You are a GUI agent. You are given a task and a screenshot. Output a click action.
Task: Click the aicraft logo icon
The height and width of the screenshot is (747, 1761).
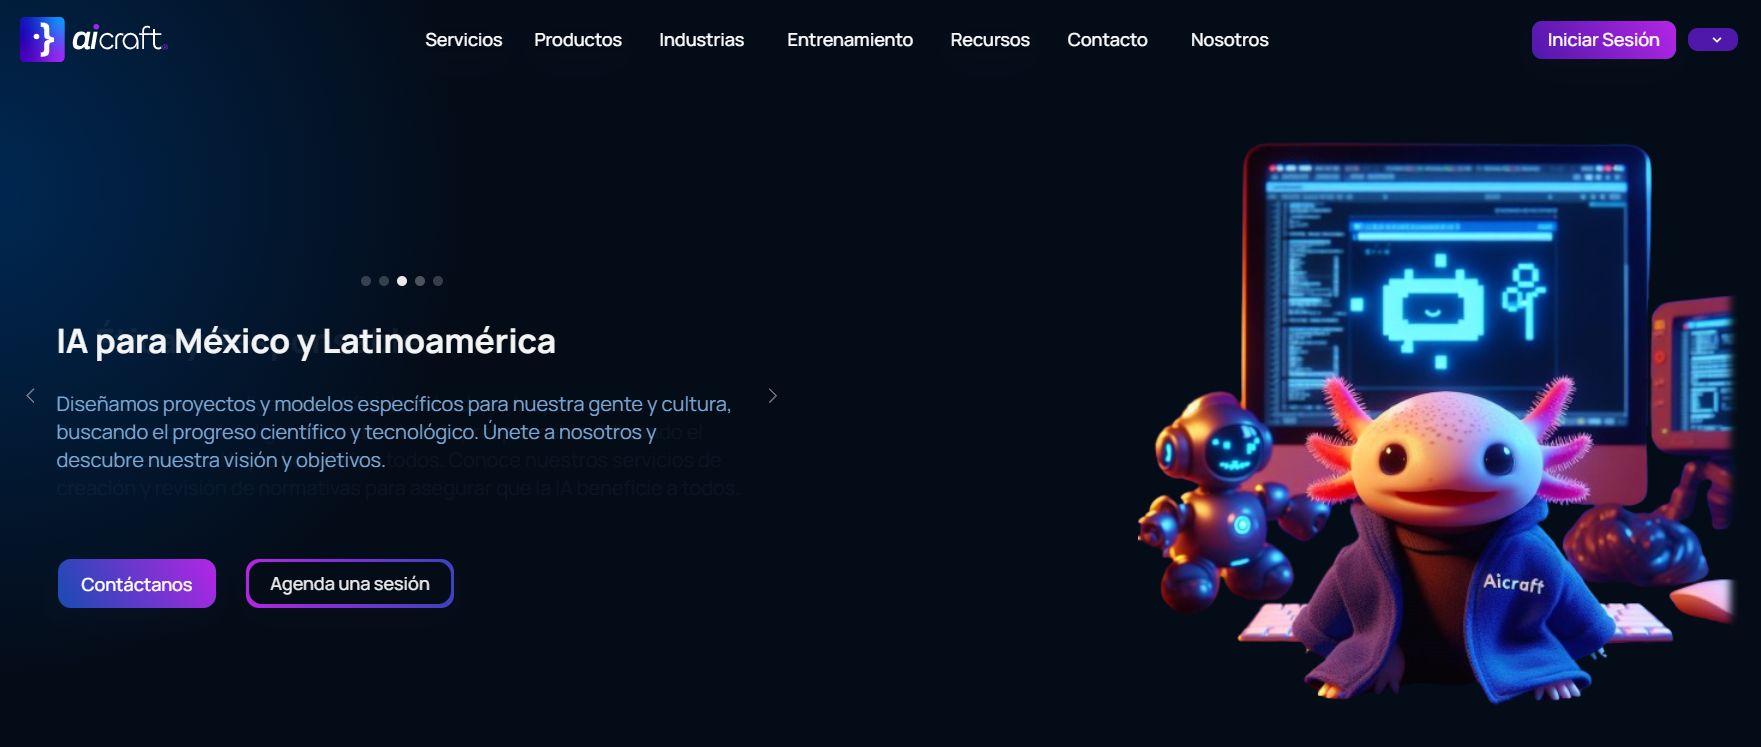pos(42,40)
